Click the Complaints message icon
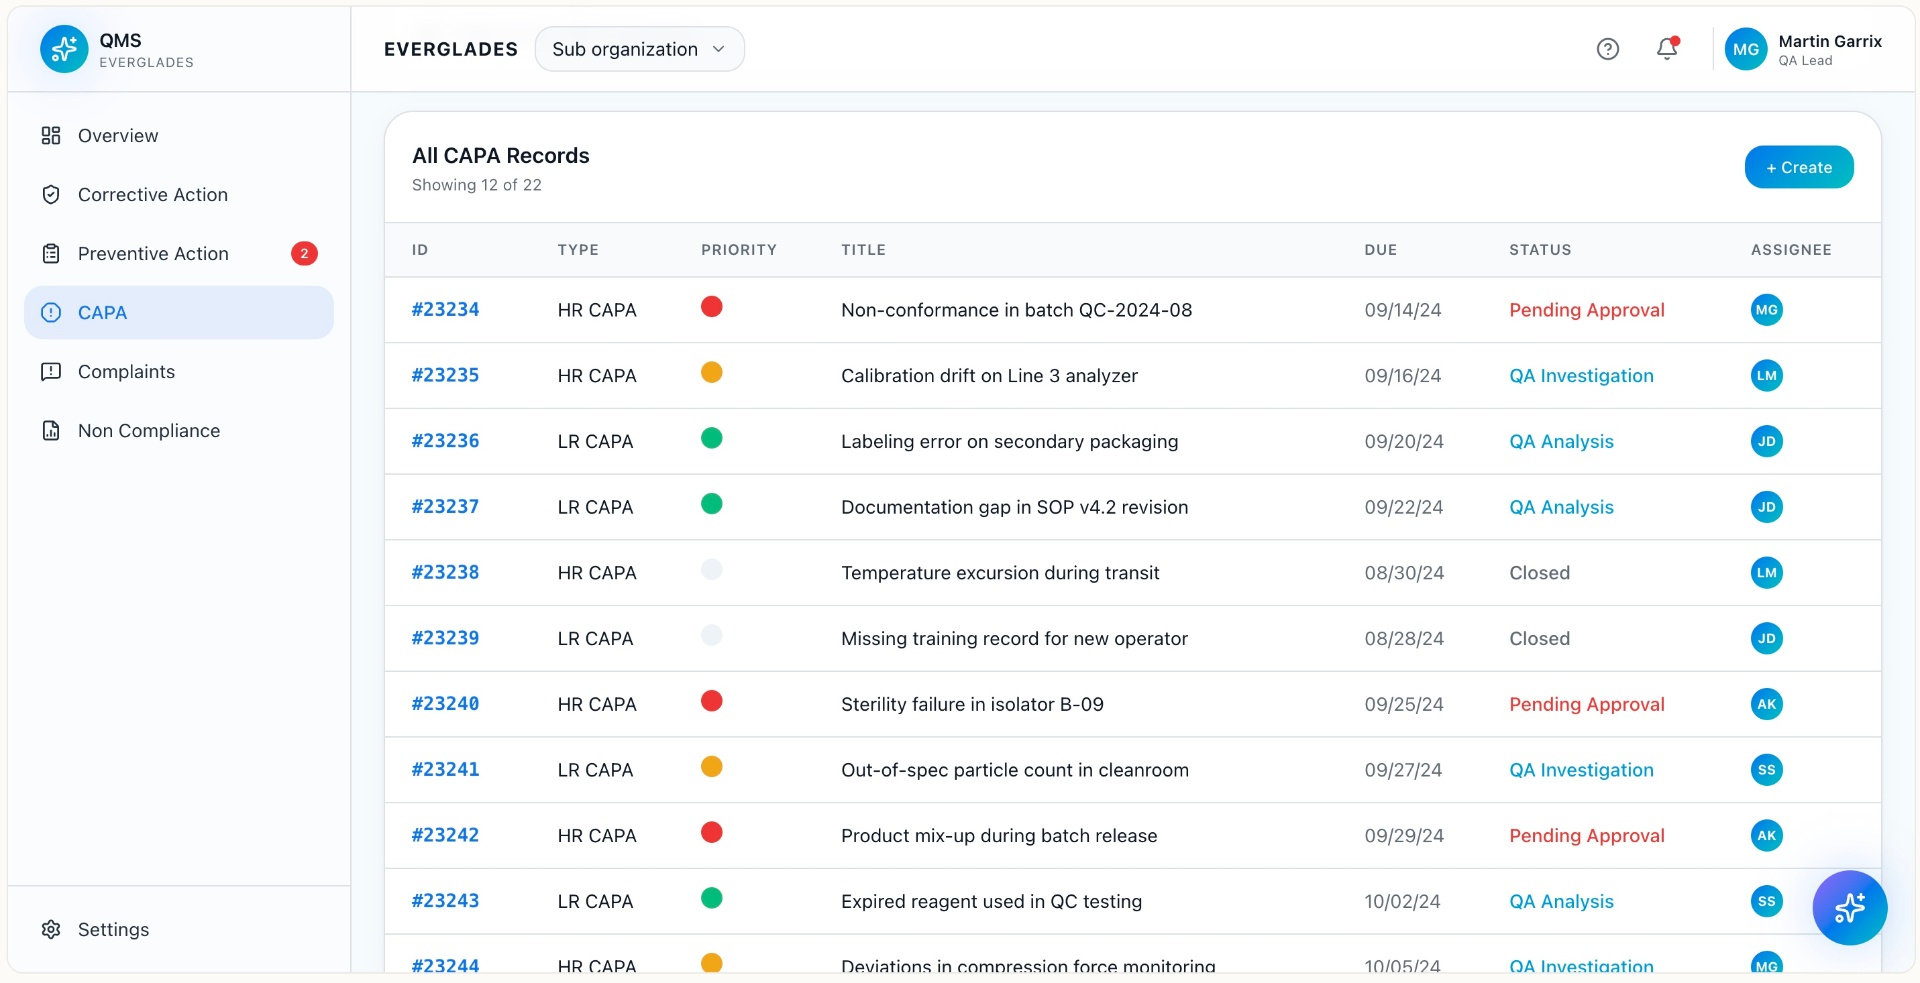This screenshot has width=1920, height=983. 51,372
